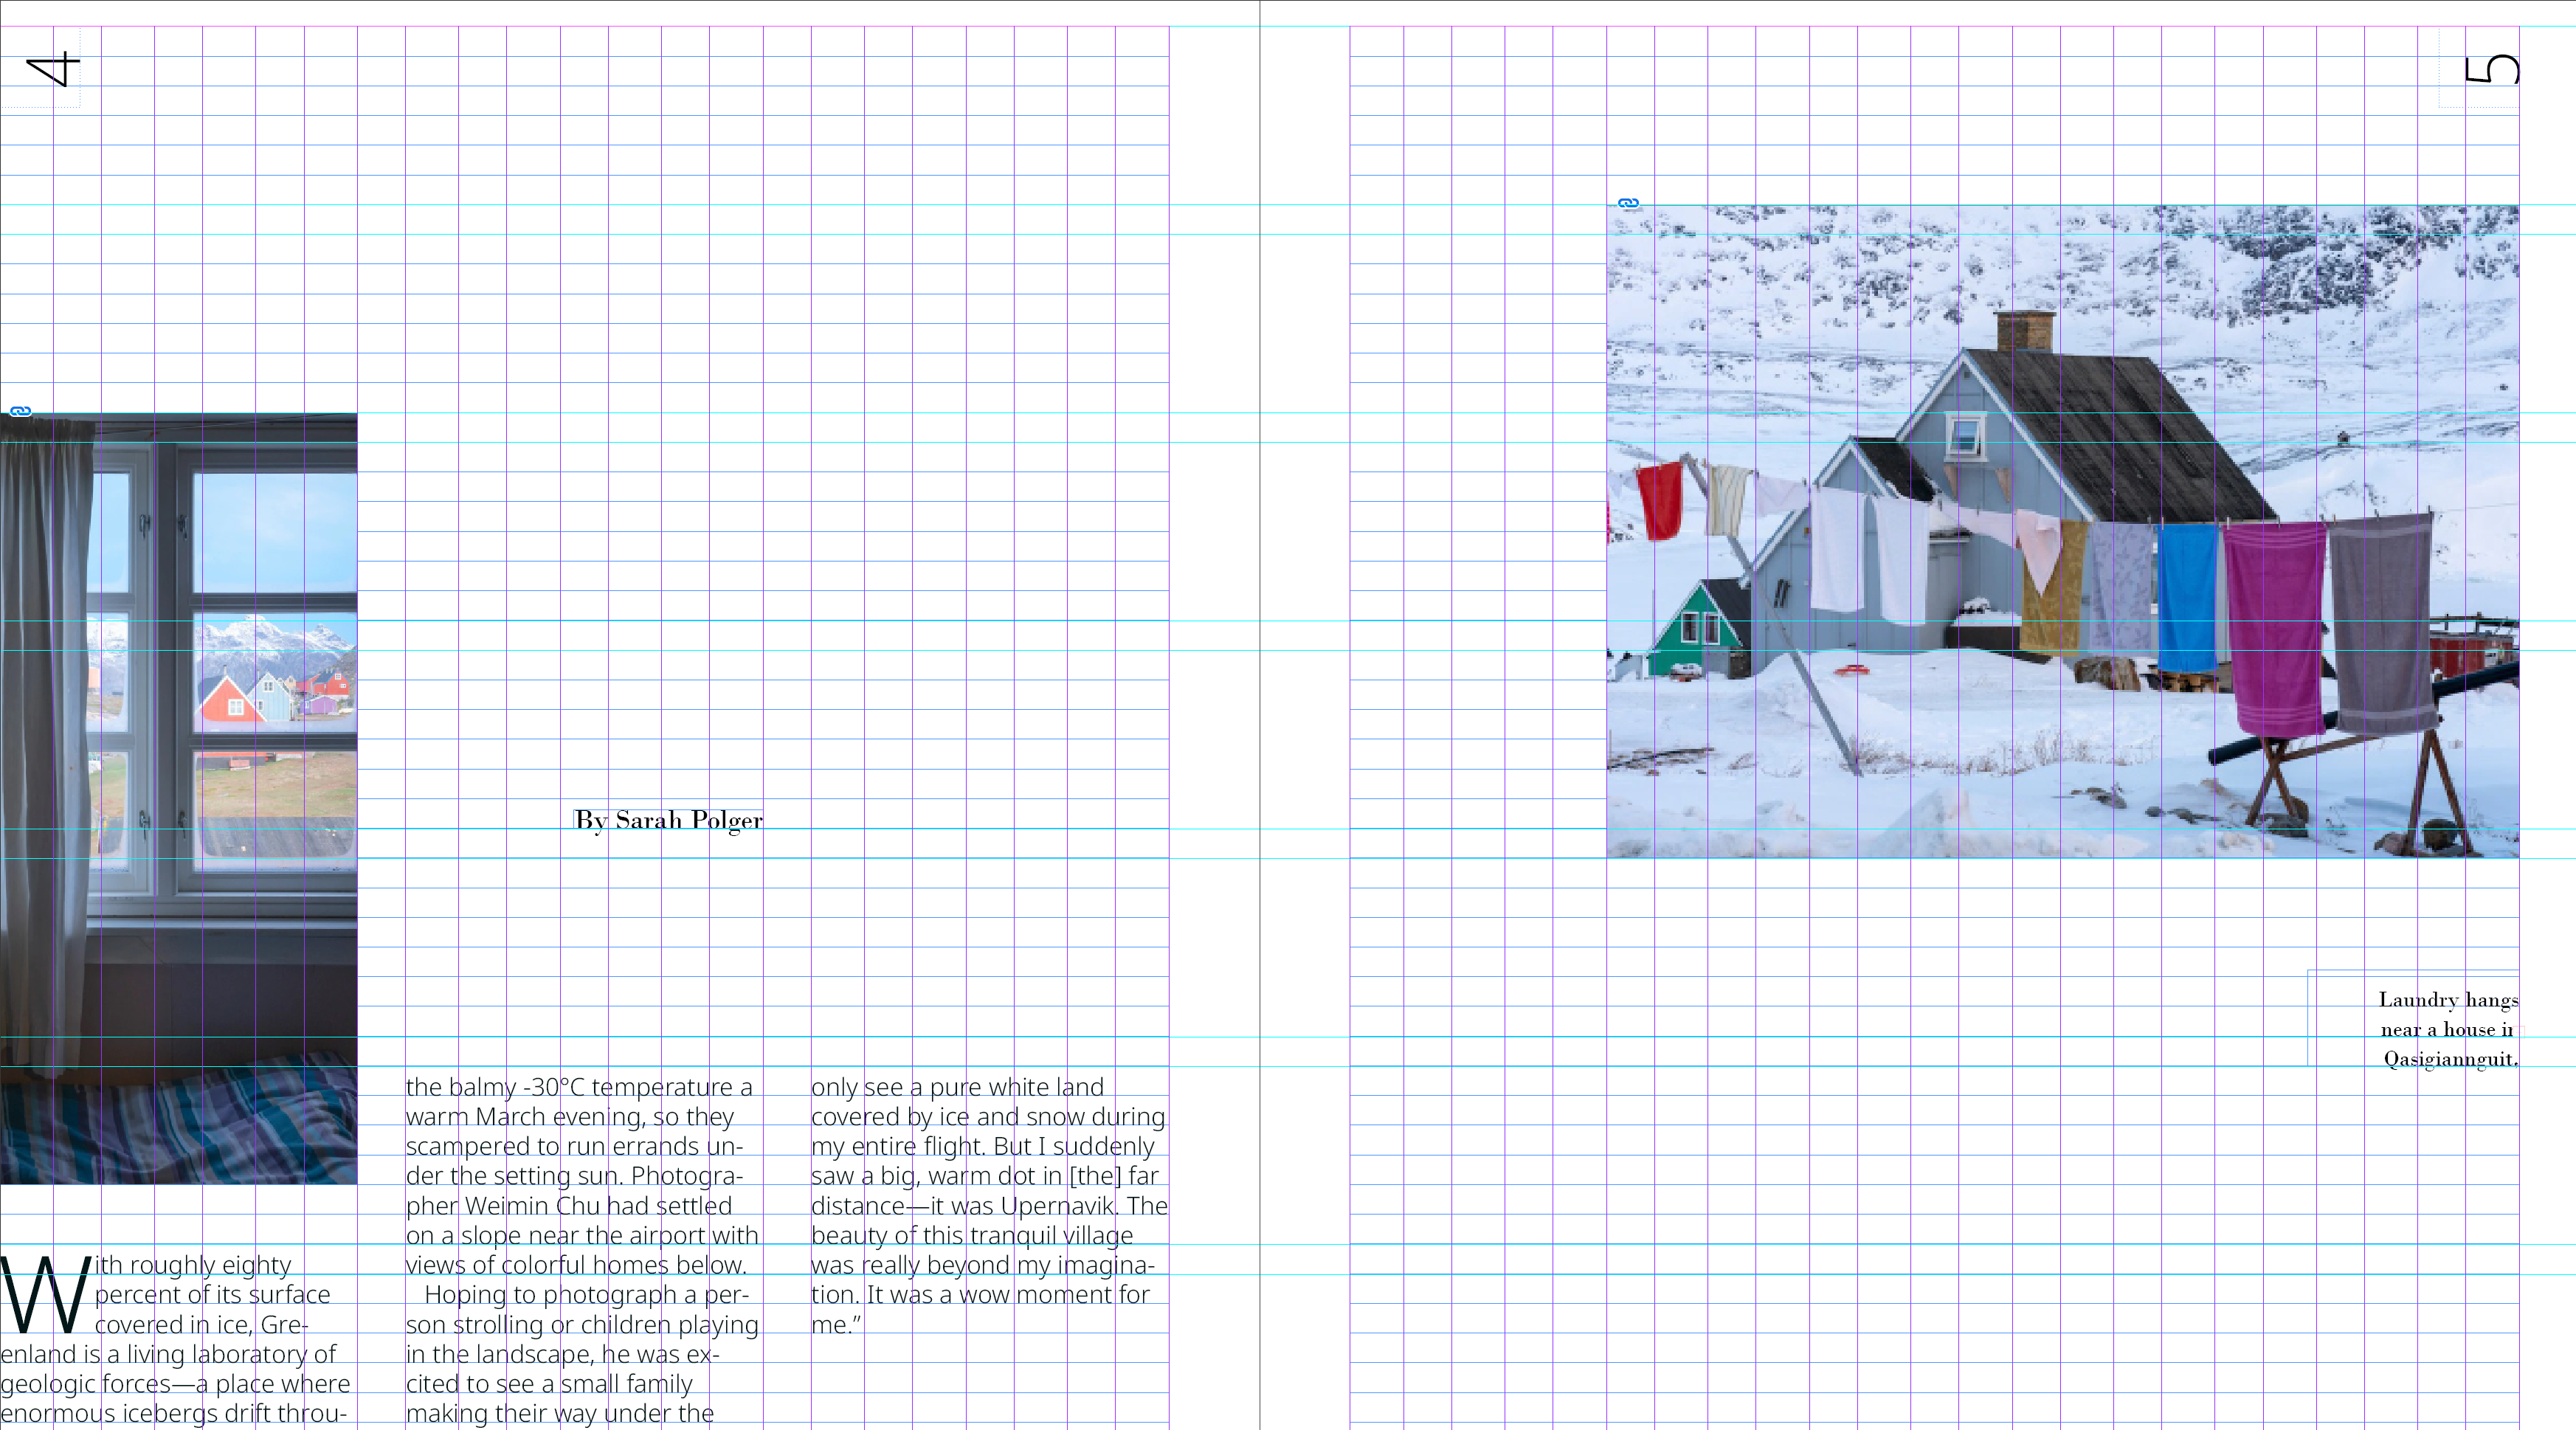Click the line "views of colorful homes below."
The height and width of the screenshot is (1430, 2576).
click(x=576, y=1265)
